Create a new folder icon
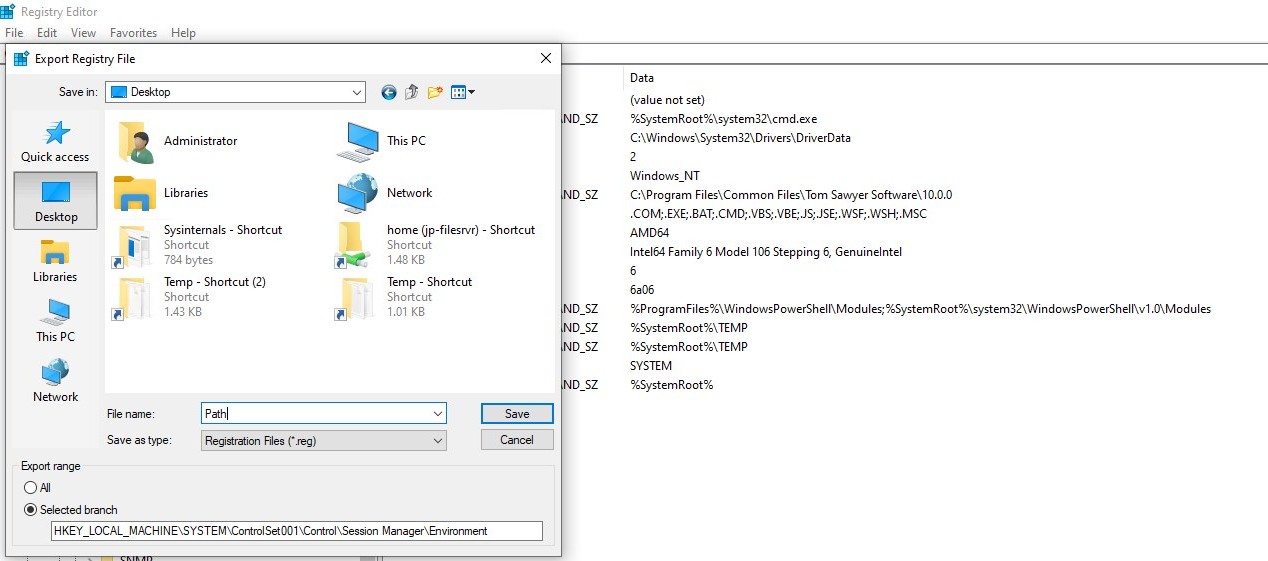This screenshot has width=1268, height=561. pyautogui.click(x=435, y=92)
